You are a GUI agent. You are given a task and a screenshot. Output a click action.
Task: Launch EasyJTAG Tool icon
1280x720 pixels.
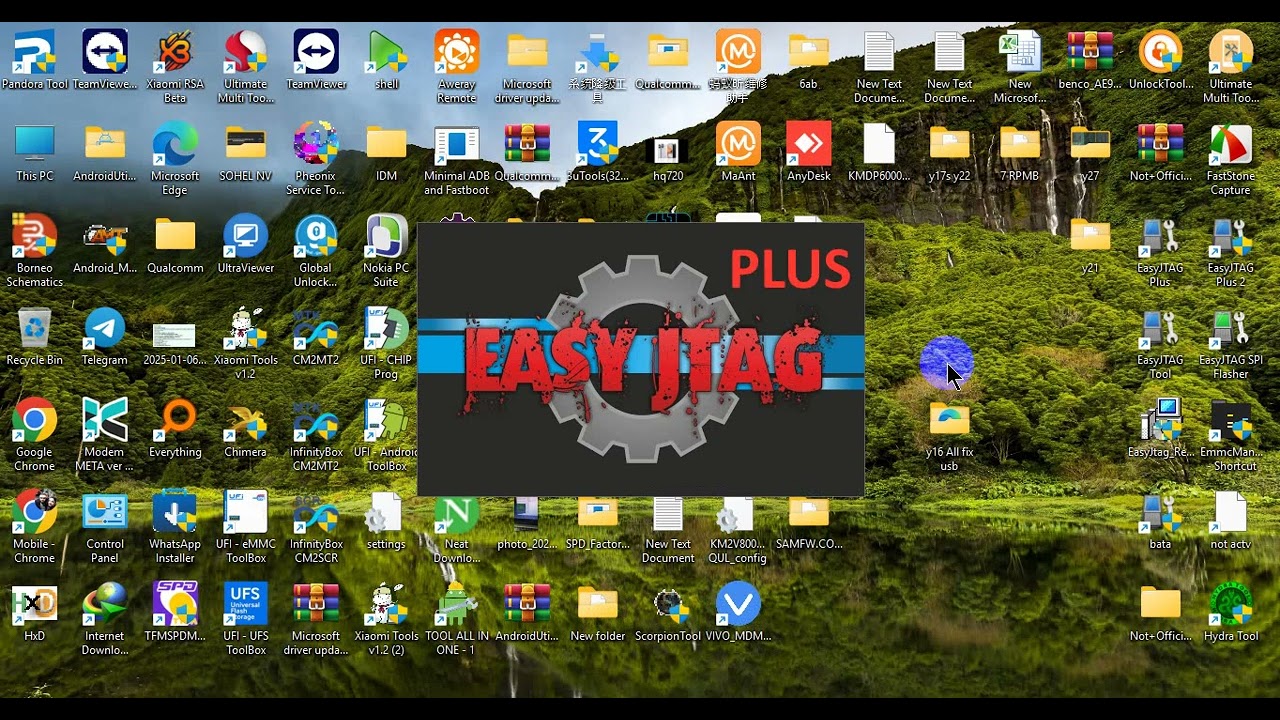(x=1160, y=343)
